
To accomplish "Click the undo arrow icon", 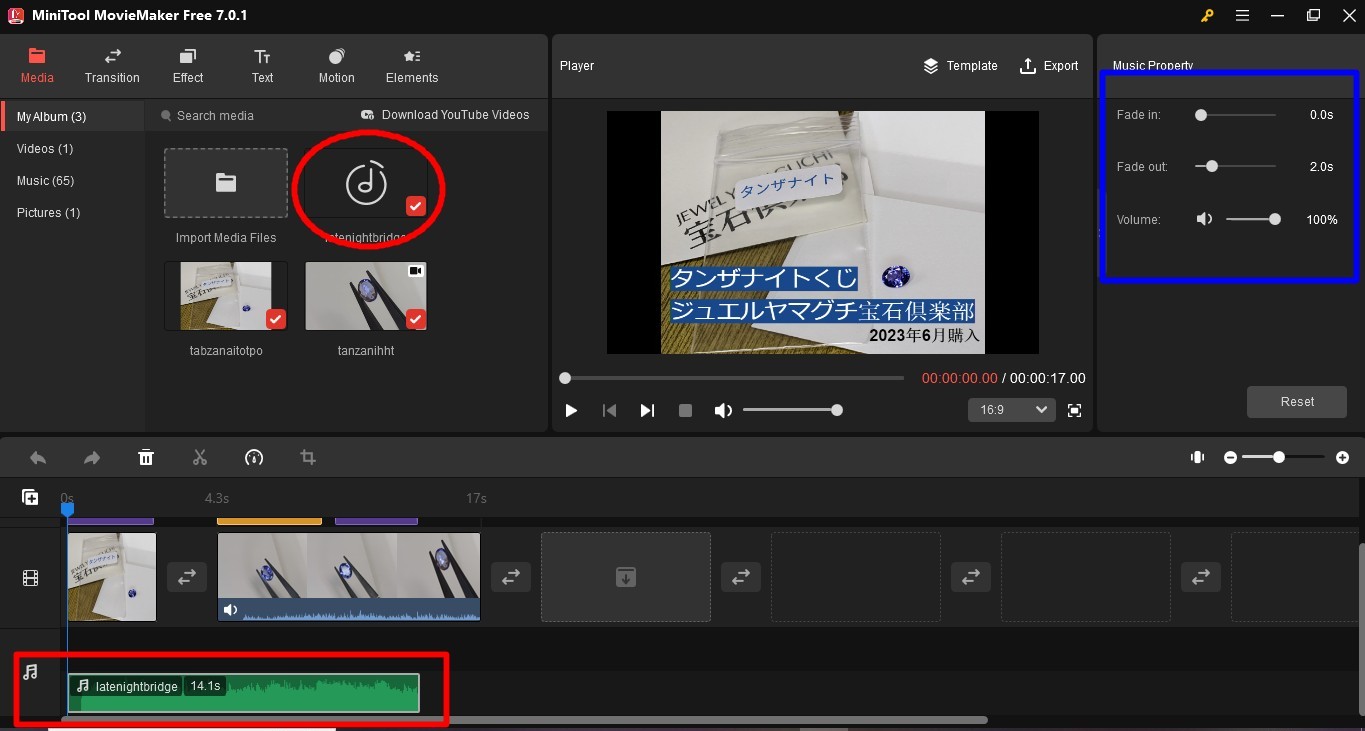I will click(x=38, y=458).
